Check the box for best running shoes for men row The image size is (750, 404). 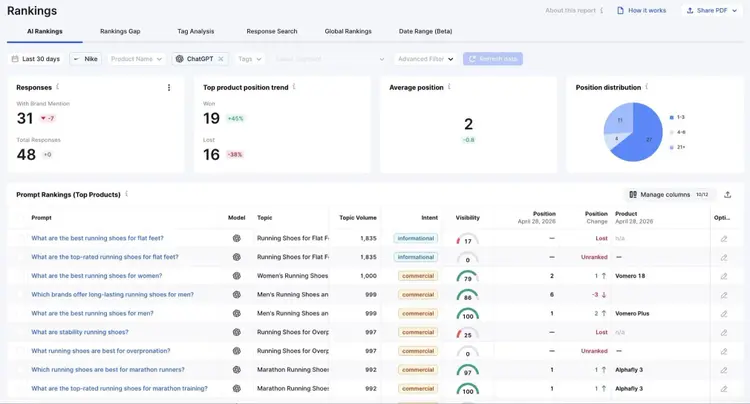[x=21, y=313]
